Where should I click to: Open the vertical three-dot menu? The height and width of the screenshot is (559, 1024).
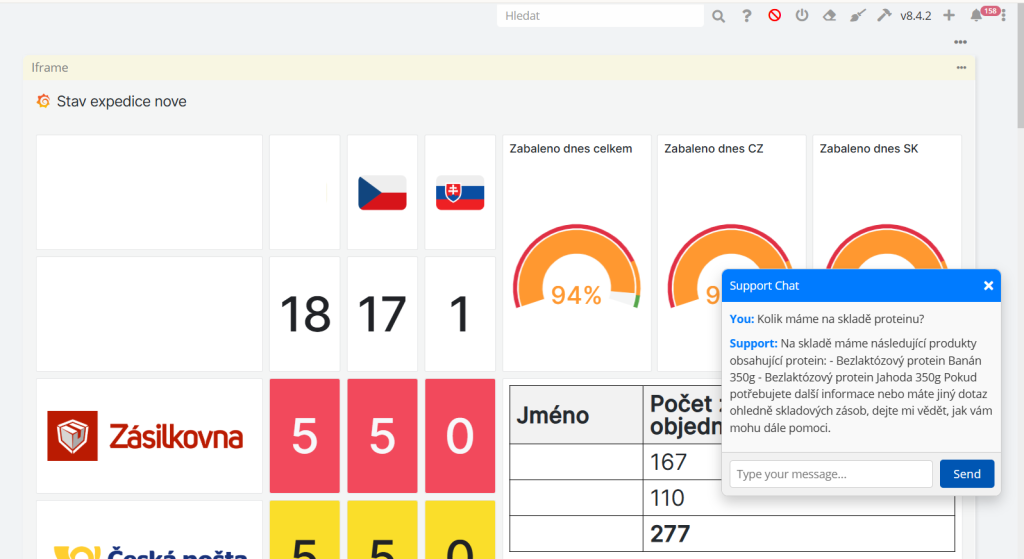pyautogui.click(x=1003, y=16)
